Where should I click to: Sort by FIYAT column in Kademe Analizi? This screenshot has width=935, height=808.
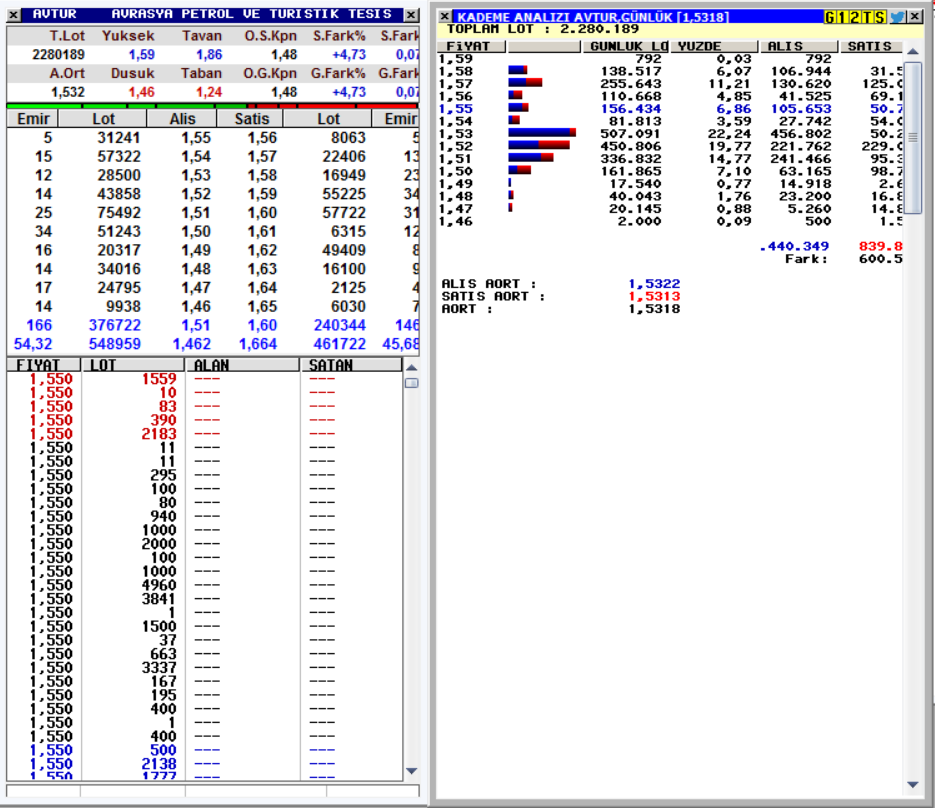tap(471, 46)
